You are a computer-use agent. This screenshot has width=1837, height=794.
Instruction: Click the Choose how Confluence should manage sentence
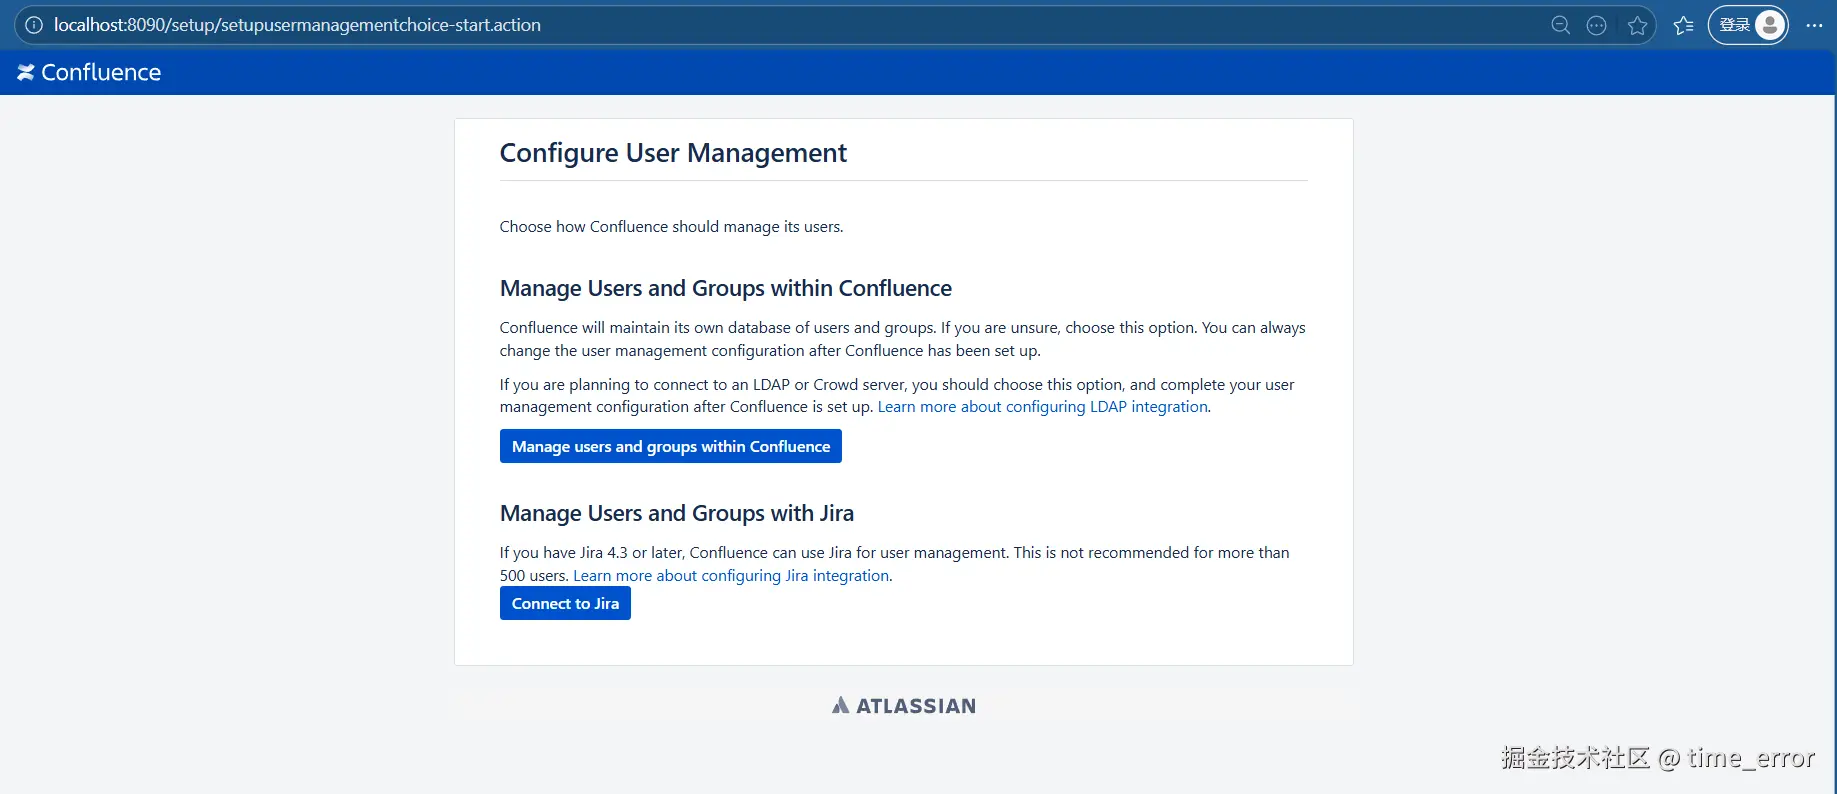pyautogui.click(x=671, y=227)
